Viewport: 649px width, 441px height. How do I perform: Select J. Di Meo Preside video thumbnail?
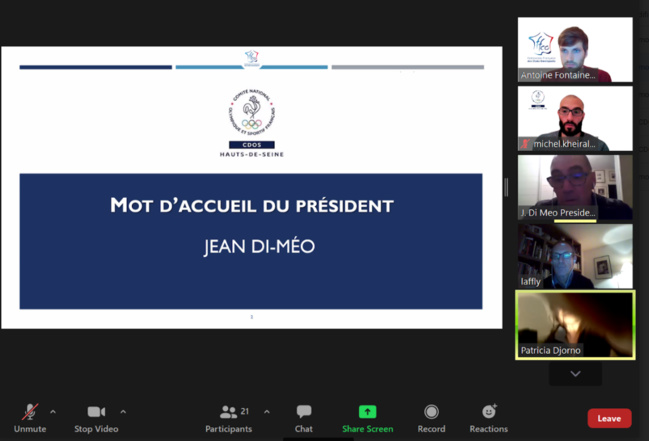575,187
